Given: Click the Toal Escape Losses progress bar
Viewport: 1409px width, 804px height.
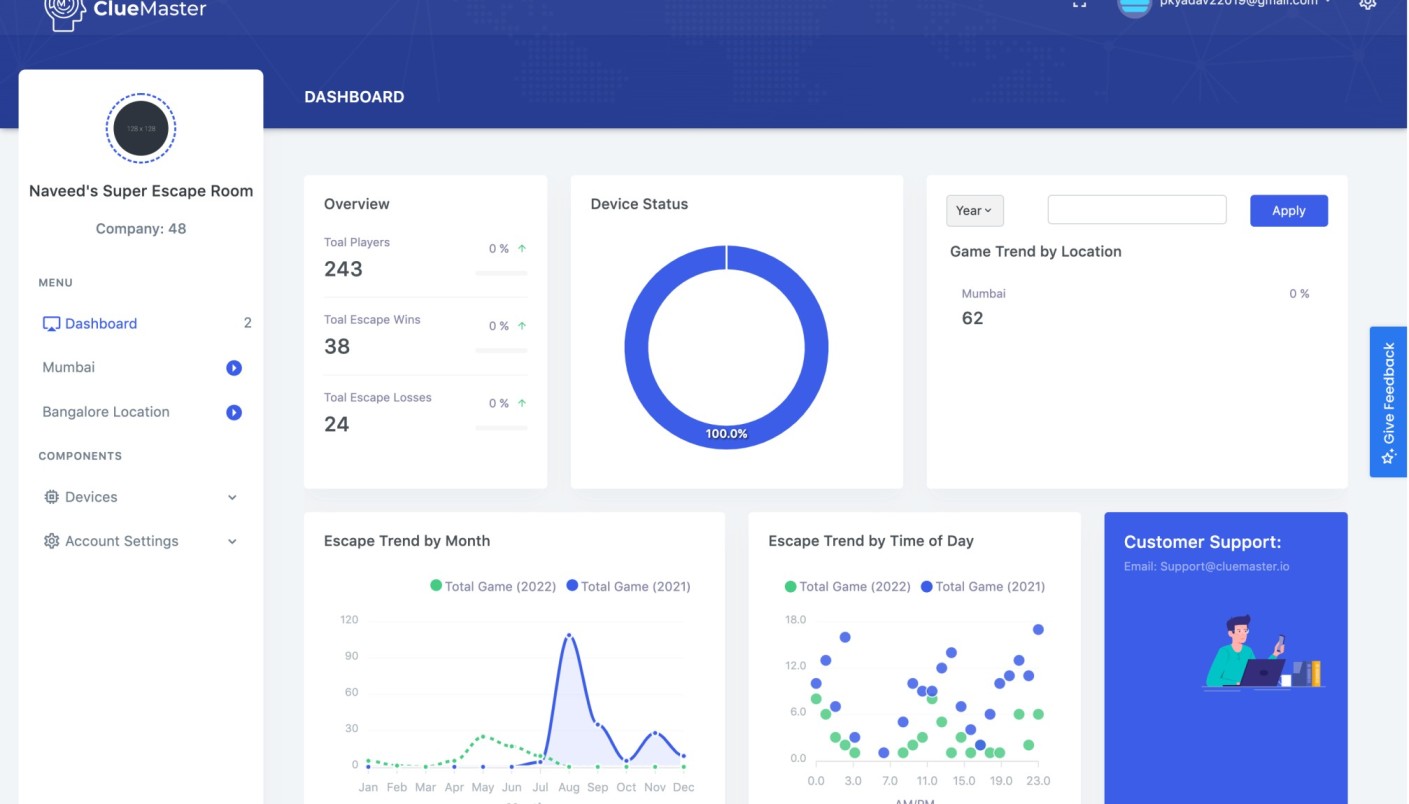Looking at the screenshot, I should tap(501, 428).
